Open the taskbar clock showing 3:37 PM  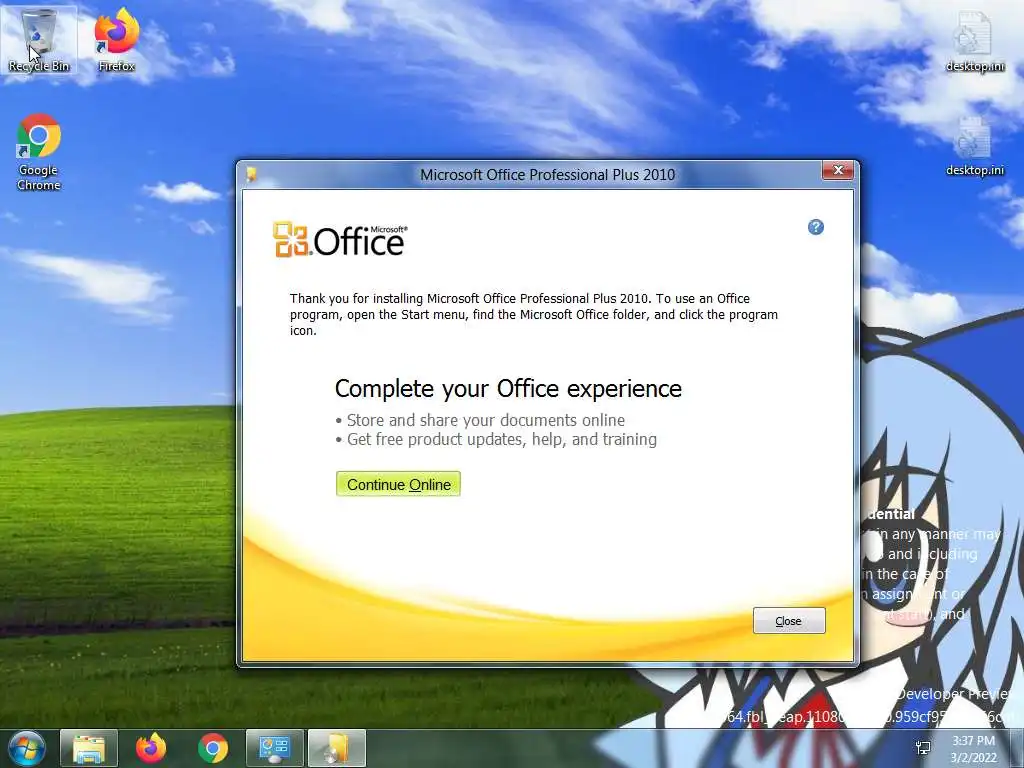[974, 749]
